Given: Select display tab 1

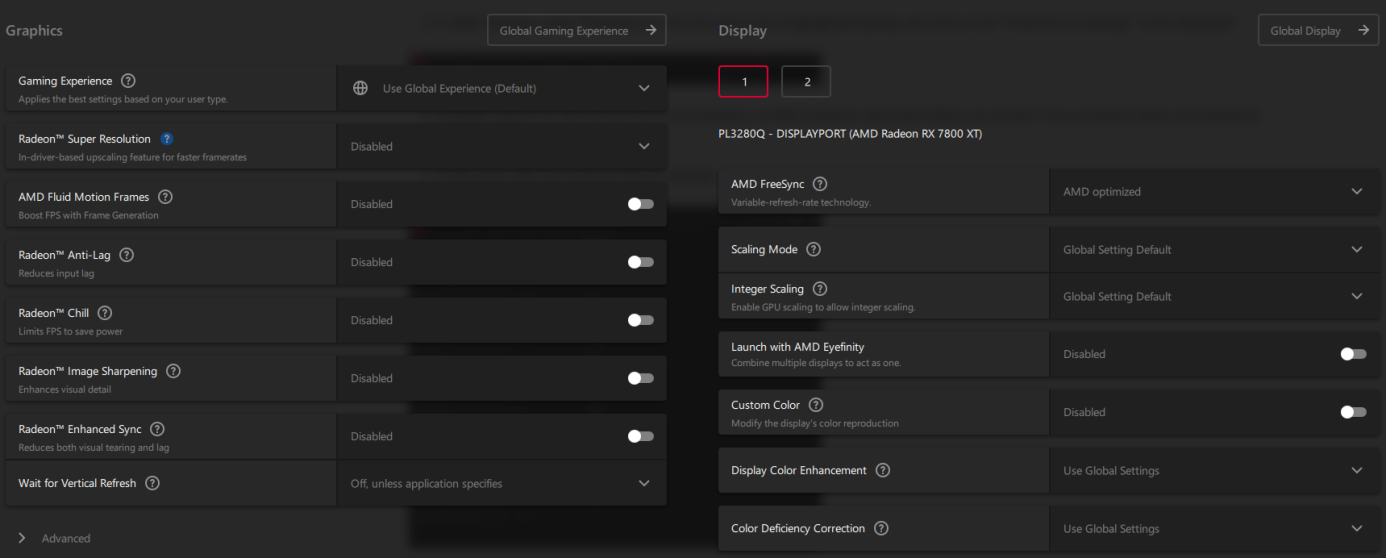Looking at the screenshot, I should point(743,81).
